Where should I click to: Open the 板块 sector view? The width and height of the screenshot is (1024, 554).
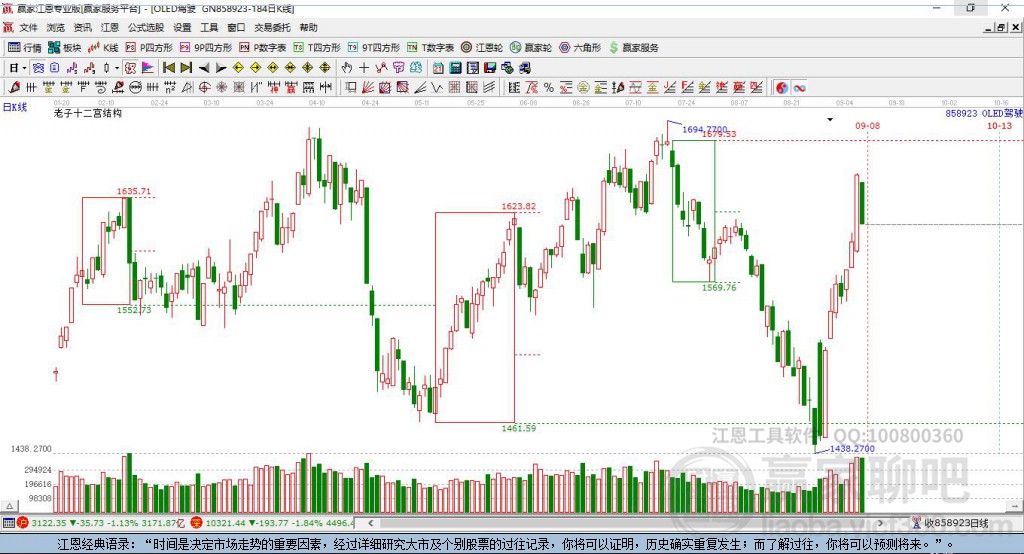pos(64,48)
